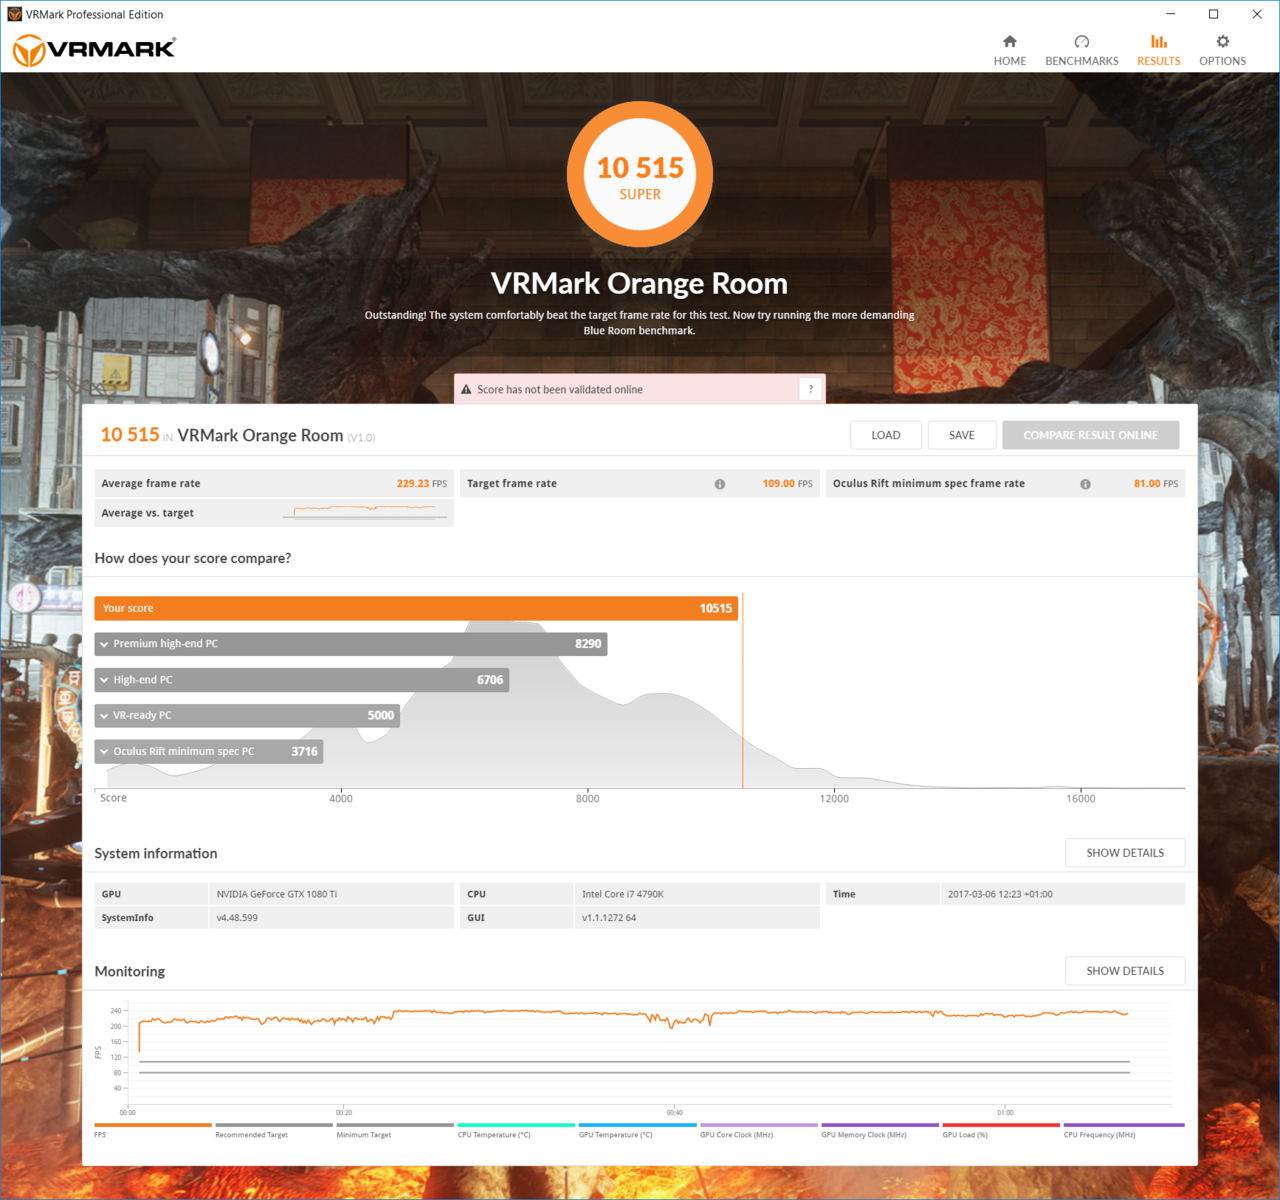Click the 10 515 SUPER score badge
This screenshot has width=1280, height=1200.
[x=640, y=174]
